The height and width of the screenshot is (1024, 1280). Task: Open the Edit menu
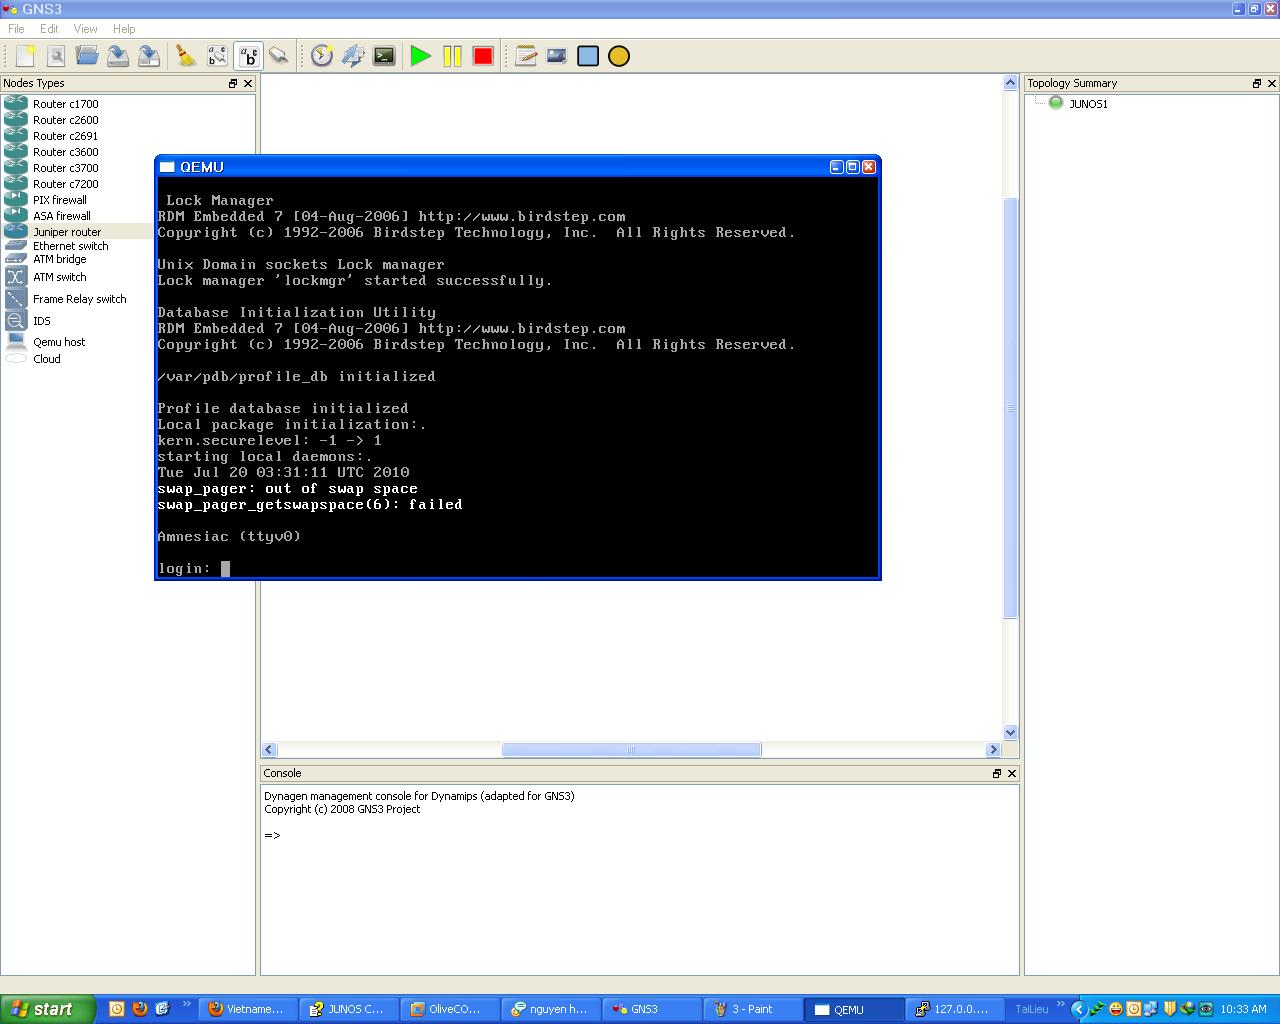49,29
